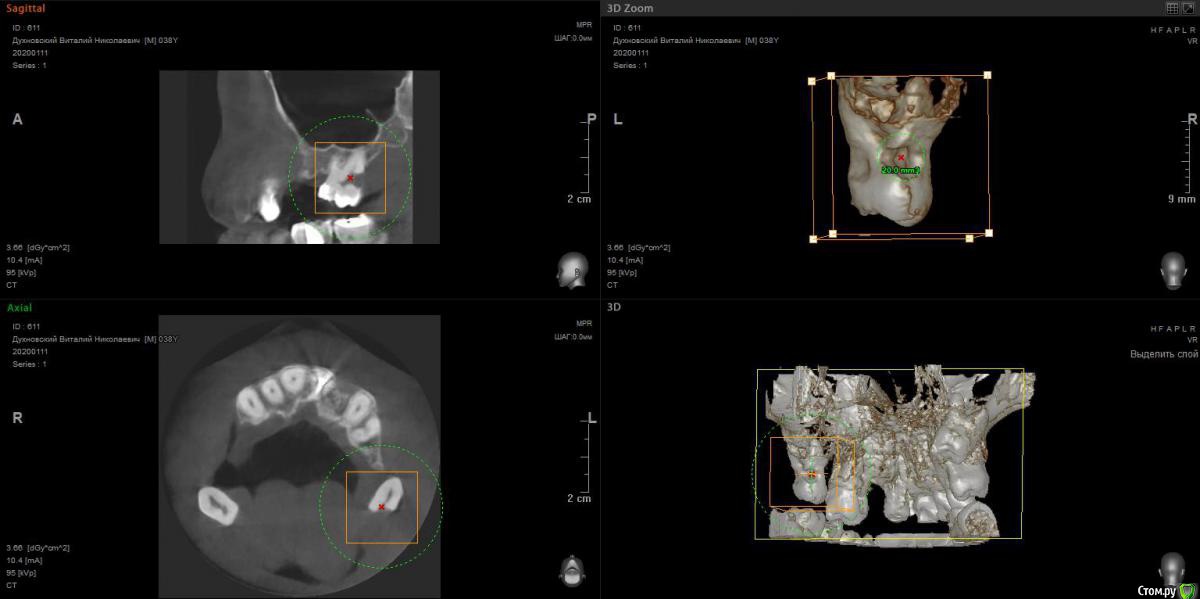
Task: Click the orange crosshair marker in the 3D view
Action: pos(812,473)
